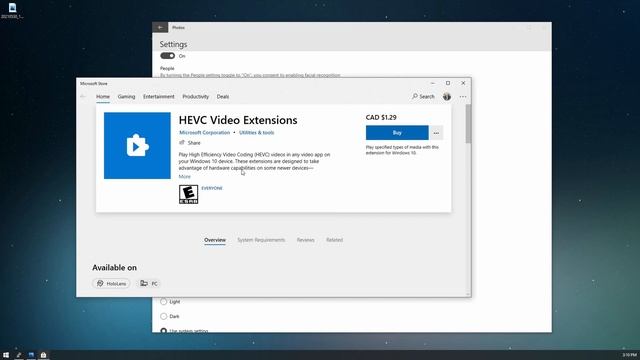Open the Search in Microsoft Store
The width and height of the screenshot is (640, 360).
(423, 96)
